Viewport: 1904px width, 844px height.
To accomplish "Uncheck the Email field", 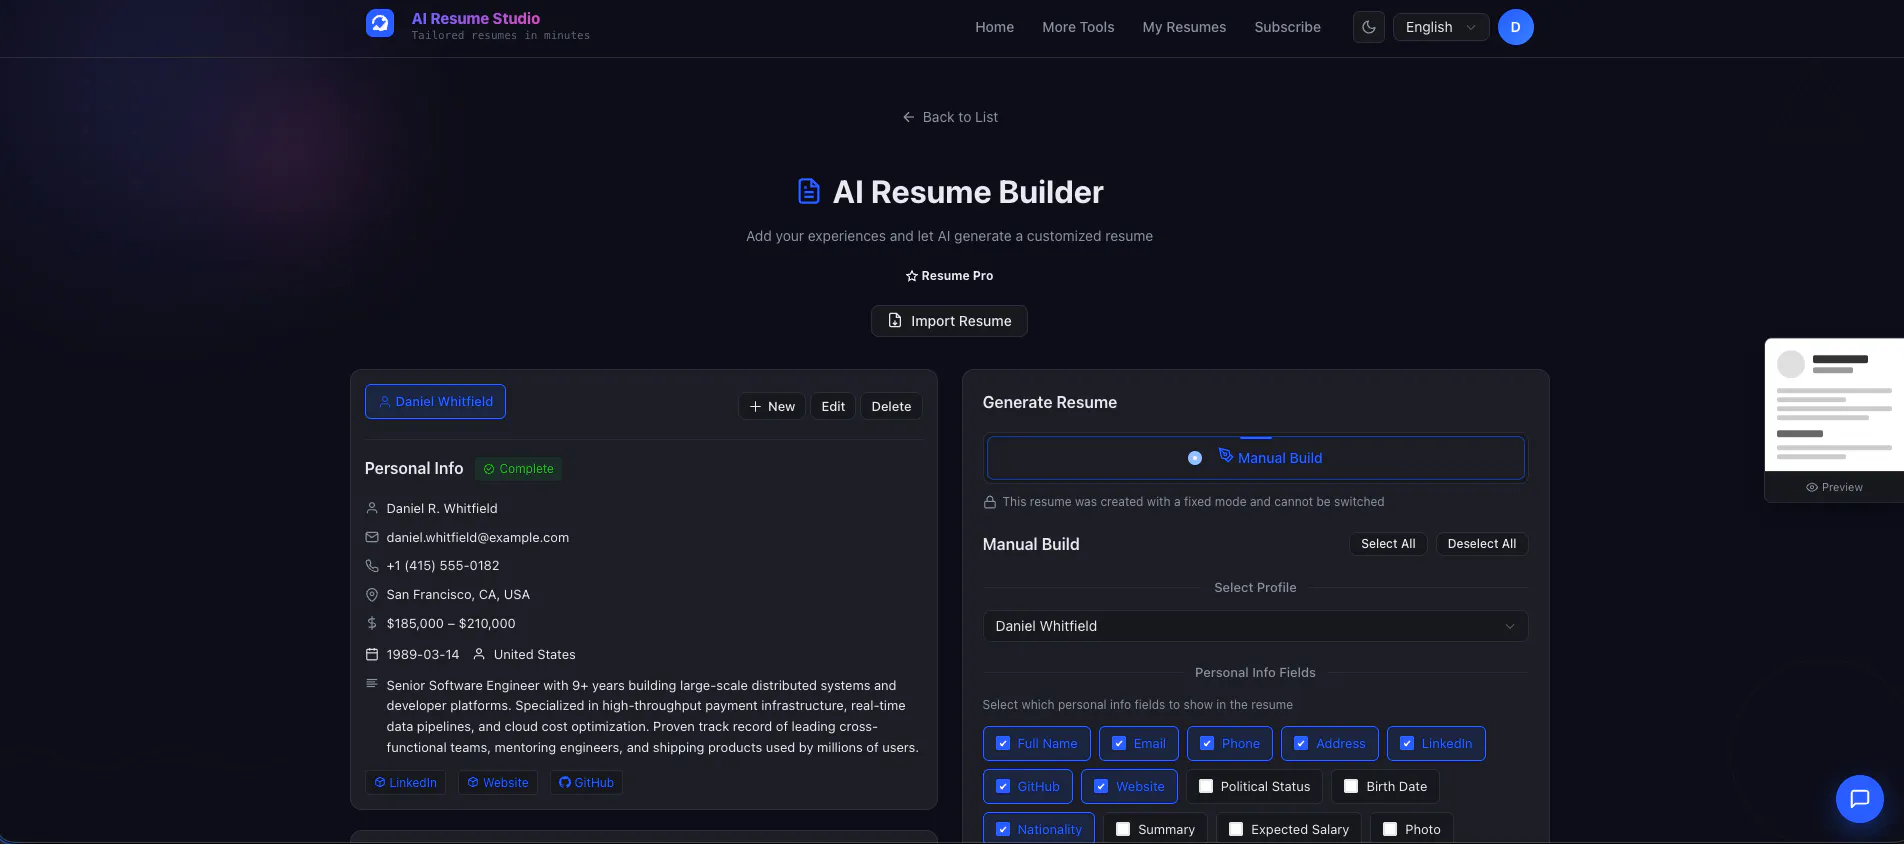I will point(1139,744).
